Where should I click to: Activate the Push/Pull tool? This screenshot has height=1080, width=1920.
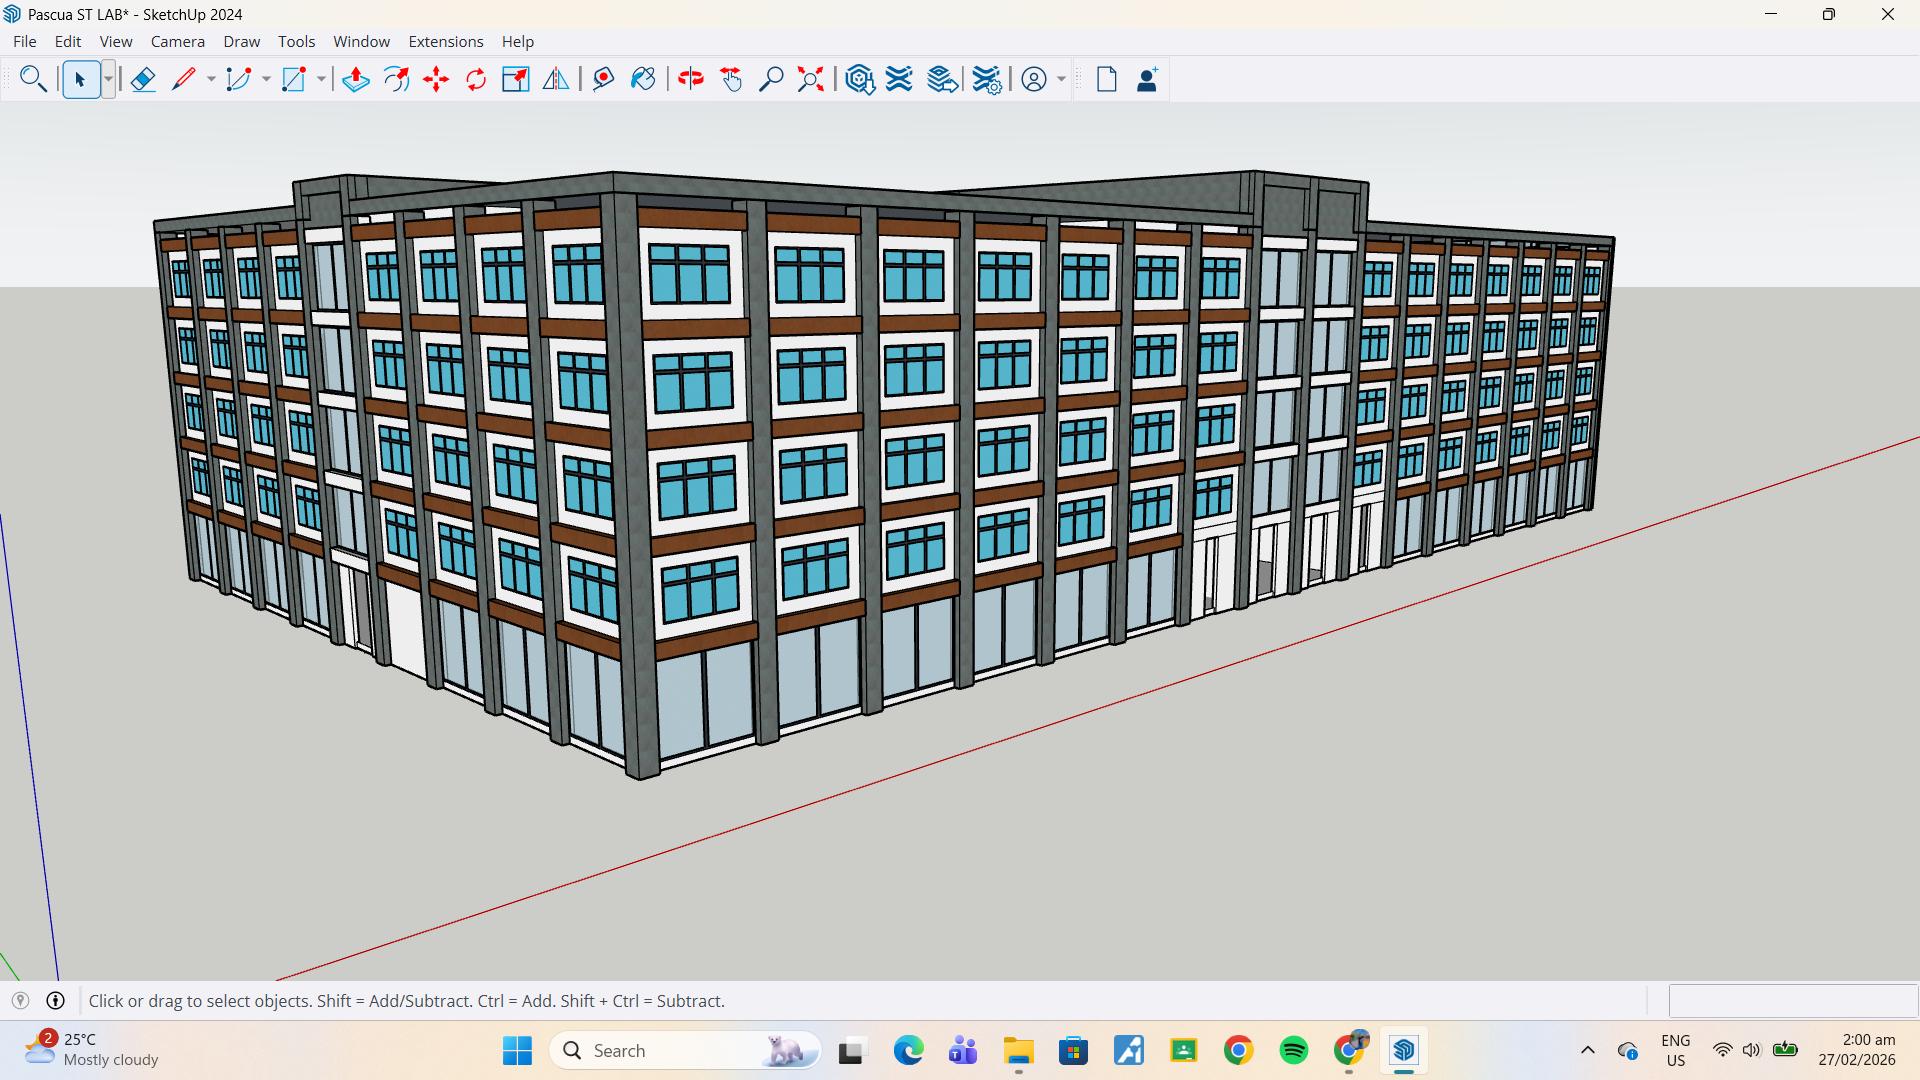pyautogui.click(x=356, y=79)
